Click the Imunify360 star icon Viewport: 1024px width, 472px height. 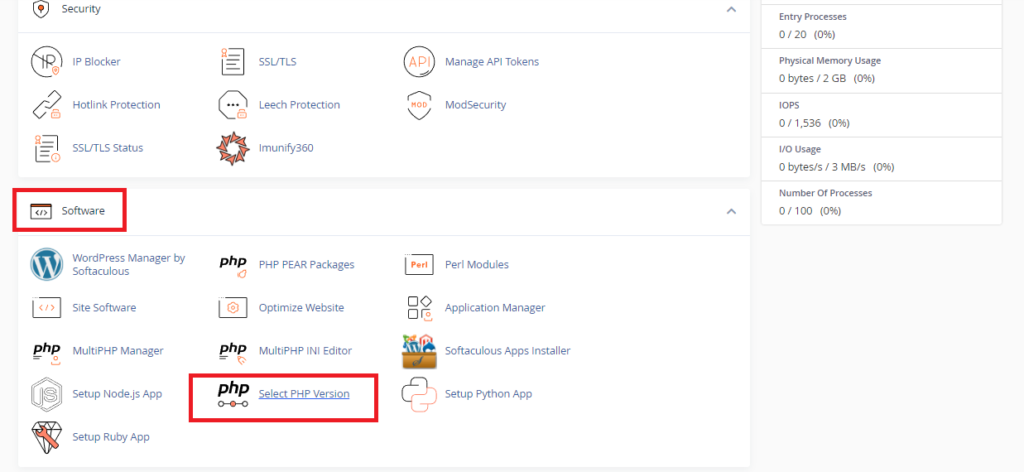click(x=232, y=148)
